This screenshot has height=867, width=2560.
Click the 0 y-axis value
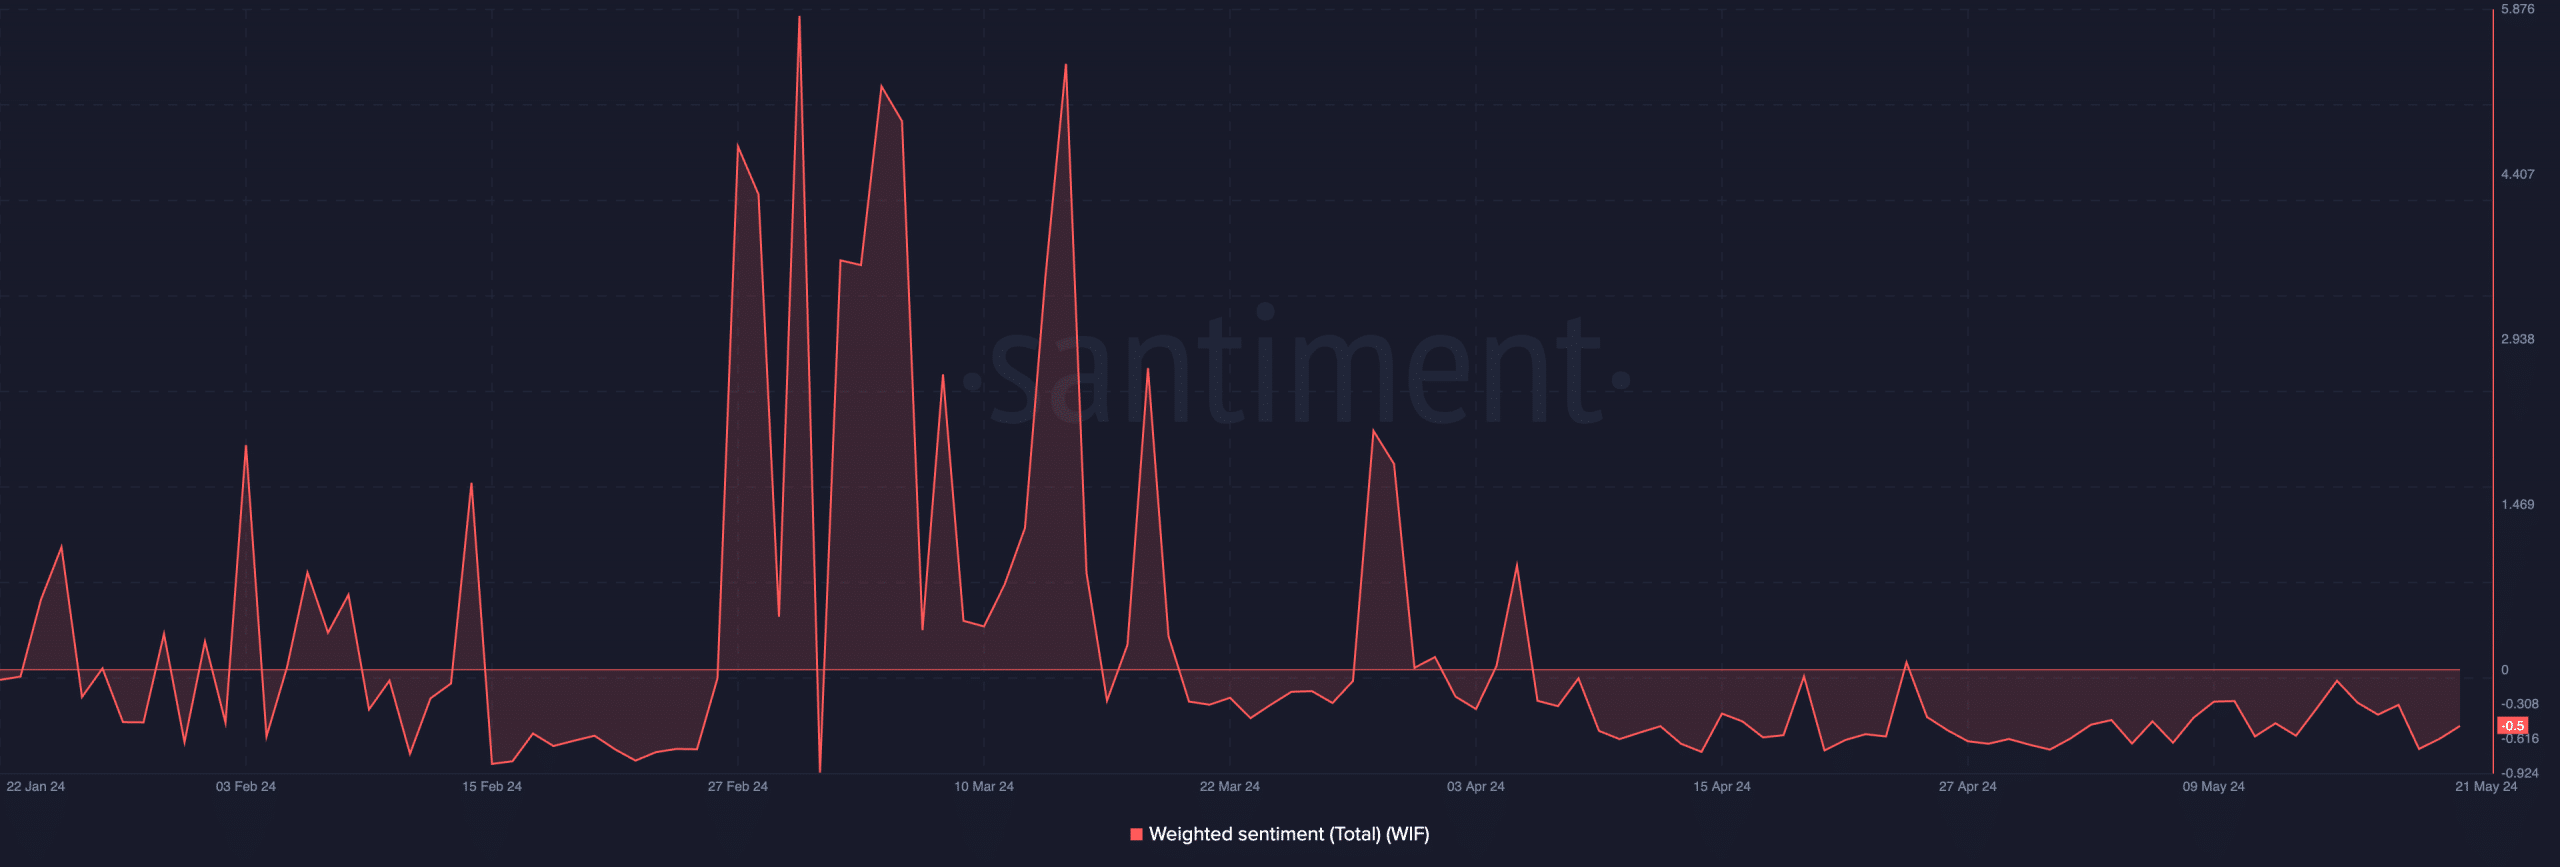click(x=2505, y=670)
